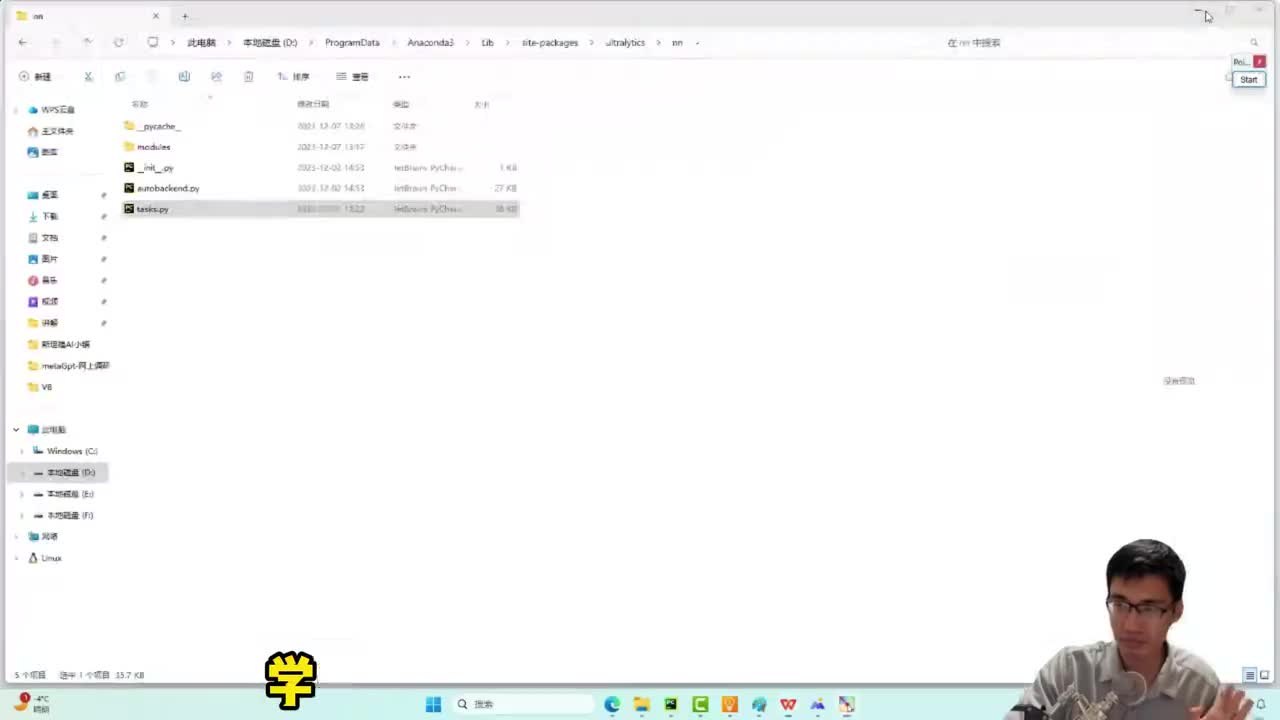The height and width of the screenshot is (720, 1280).
Task: Open Microsoft Edge from the taskbar
Action: click(612, 704)
